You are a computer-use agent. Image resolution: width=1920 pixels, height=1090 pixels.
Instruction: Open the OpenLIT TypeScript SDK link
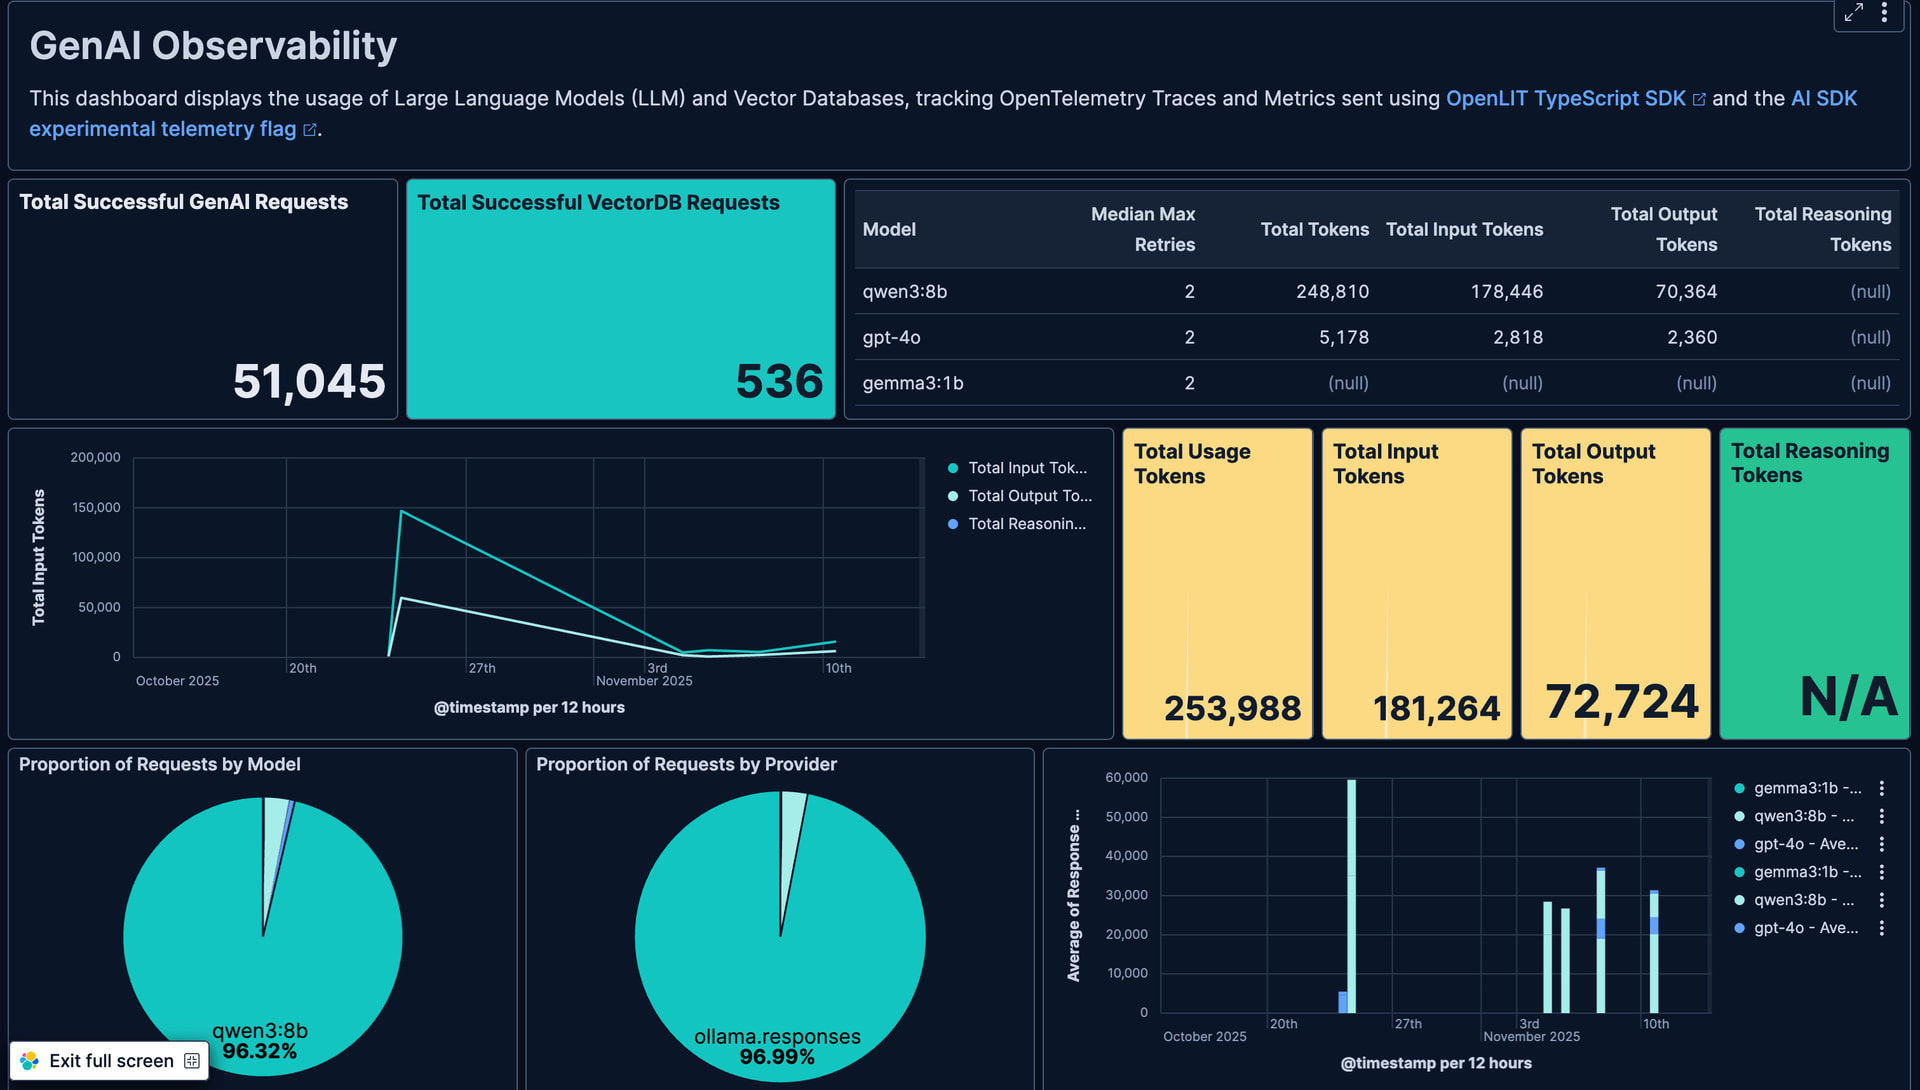click(x=1565, y=98)
